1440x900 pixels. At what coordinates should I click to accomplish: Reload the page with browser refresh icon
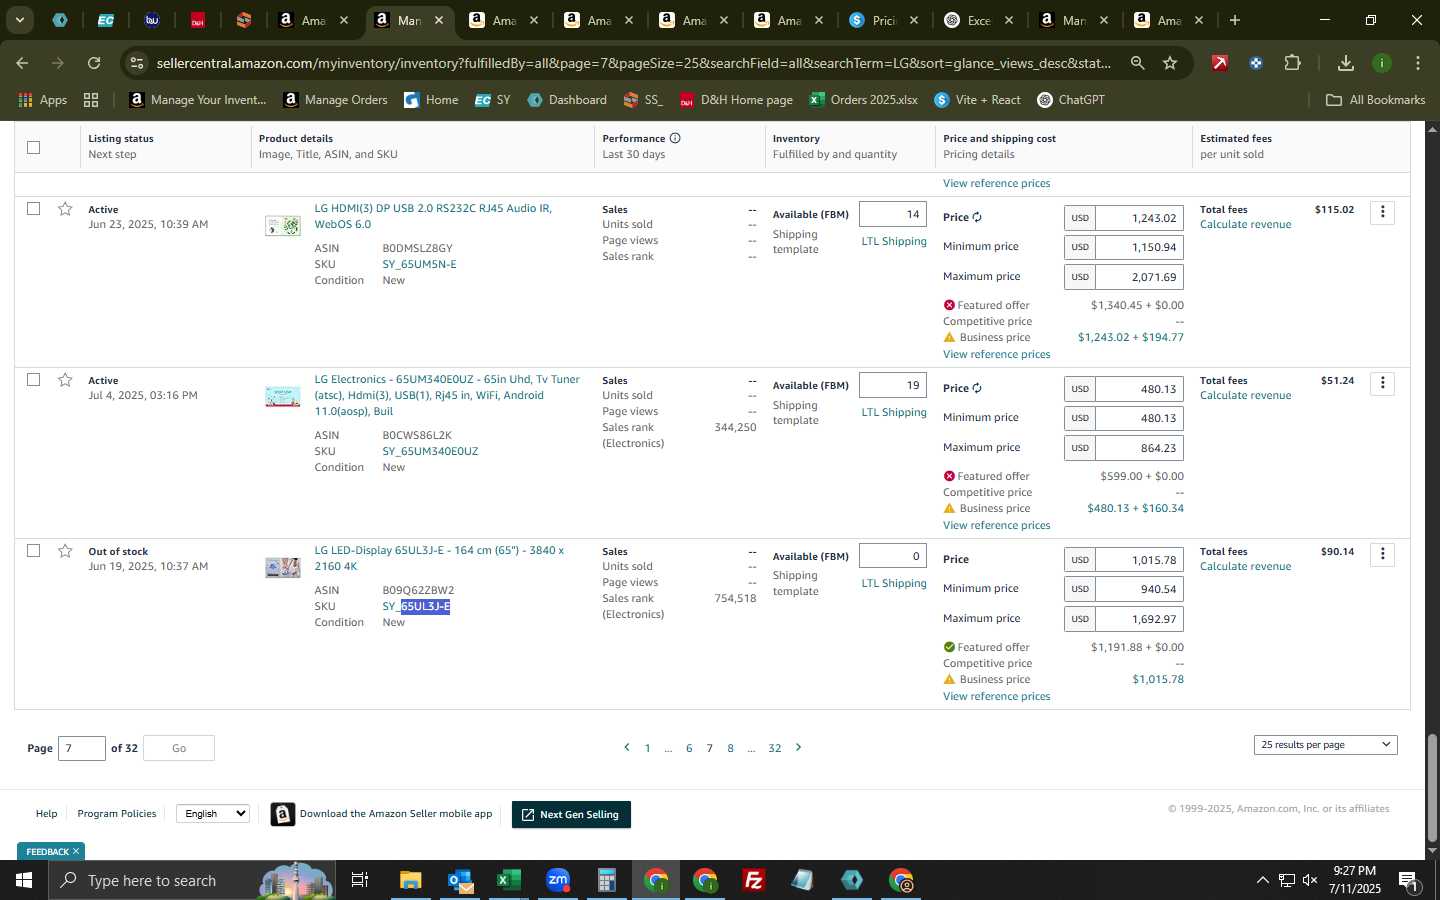[x=94, y=63]
